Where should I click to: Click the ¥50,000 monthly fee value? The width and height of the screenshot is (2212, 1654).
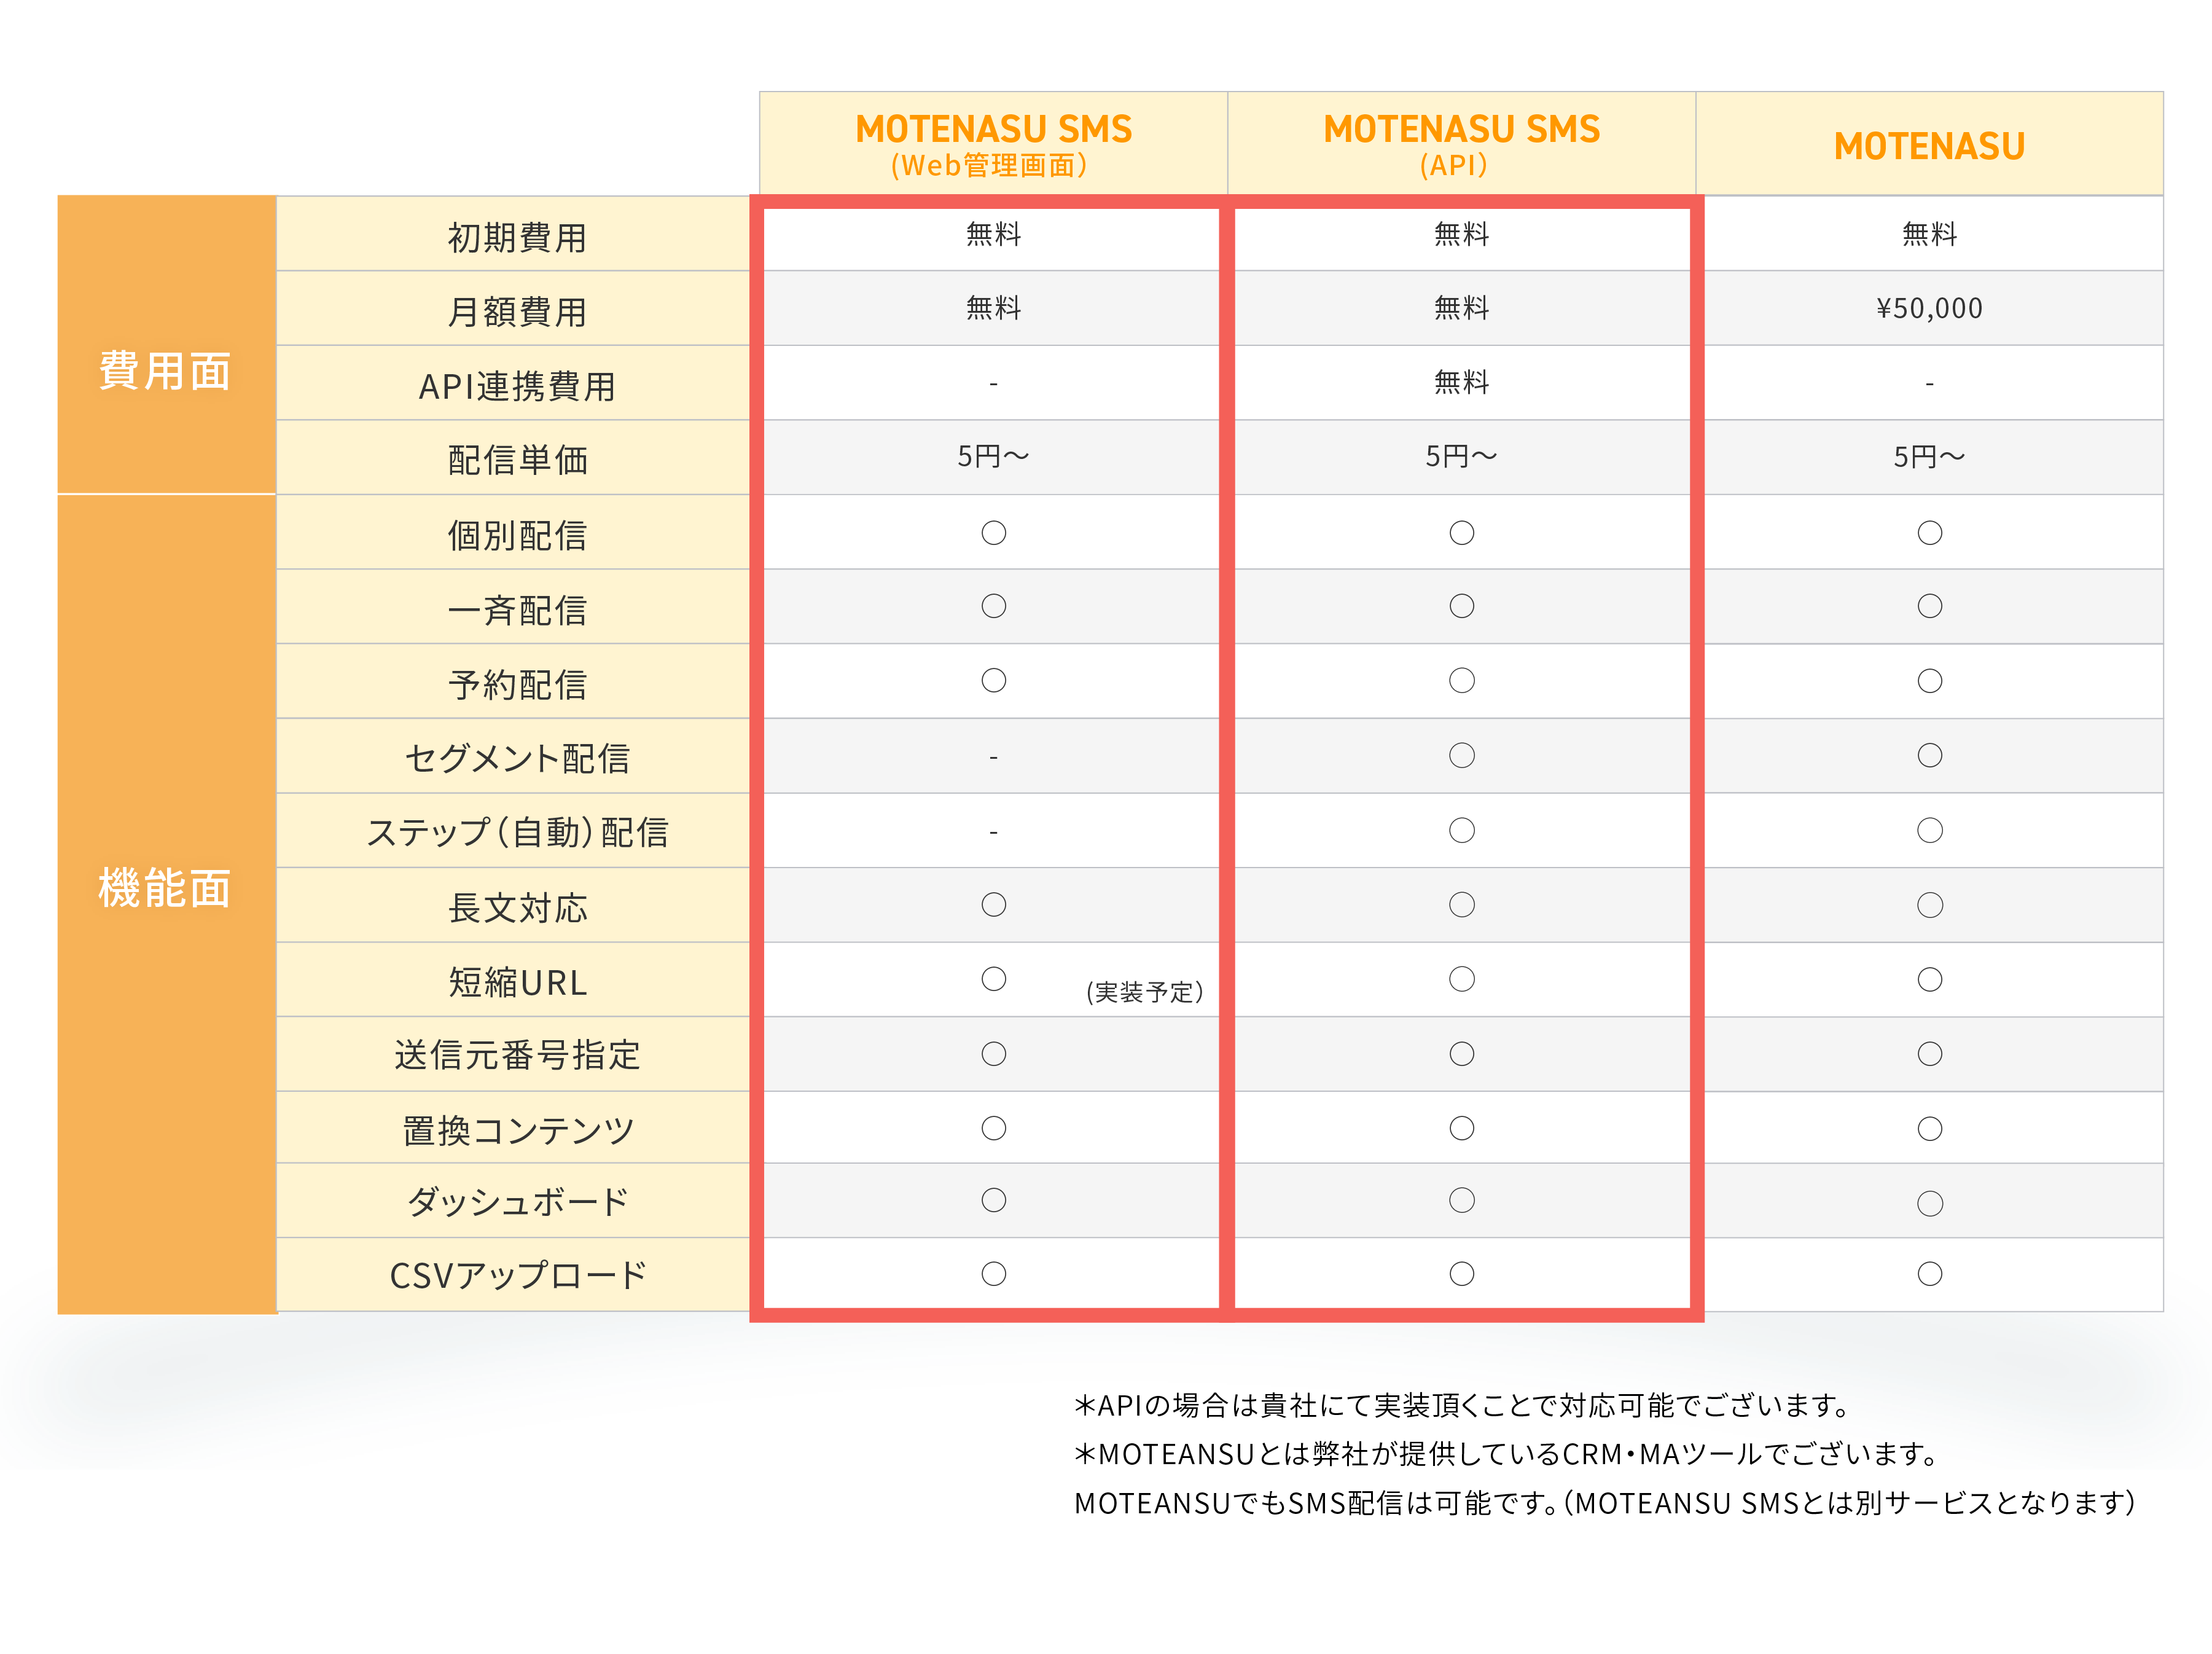(x=1928, y=308)
